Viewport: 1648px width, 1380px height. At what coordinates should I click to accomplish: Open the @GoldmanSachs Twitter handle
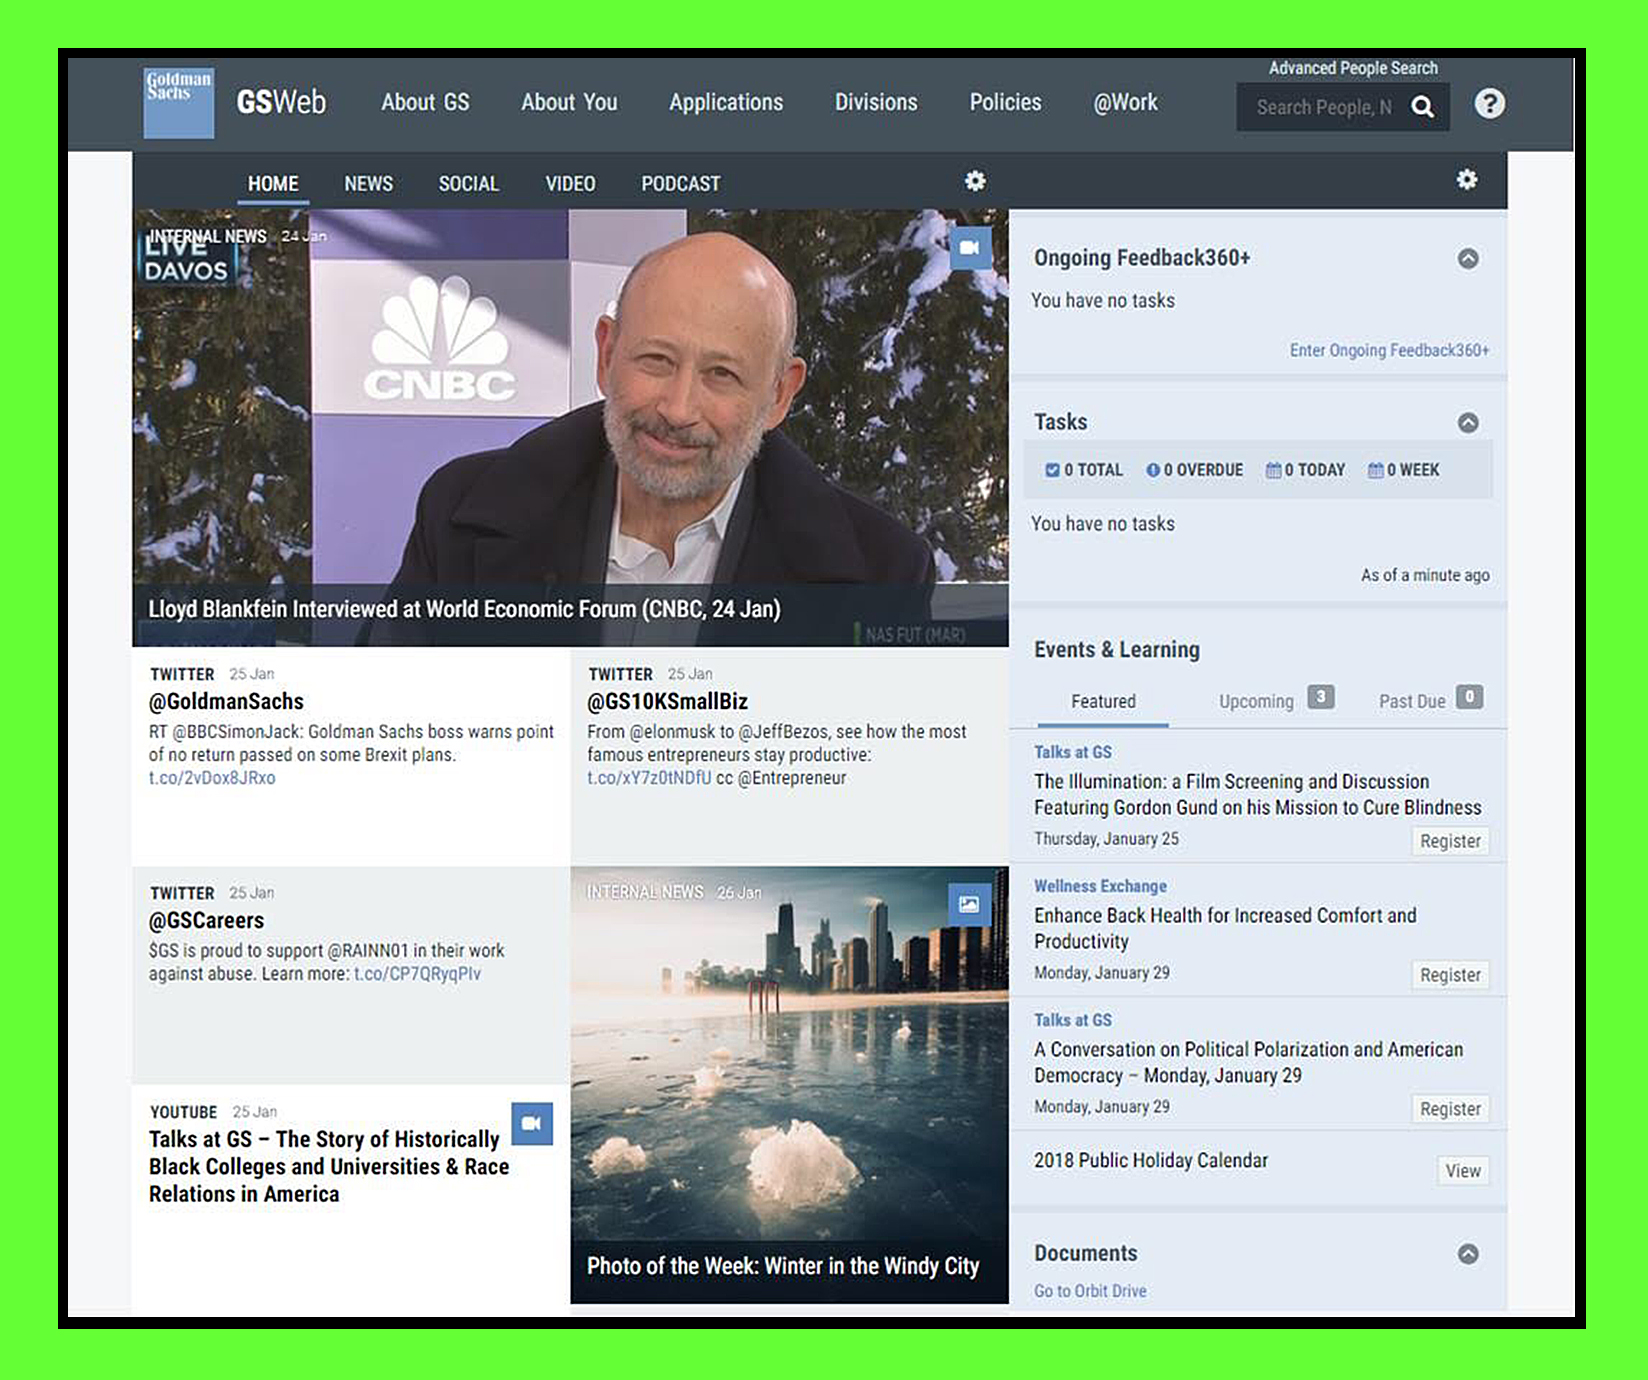226,702
